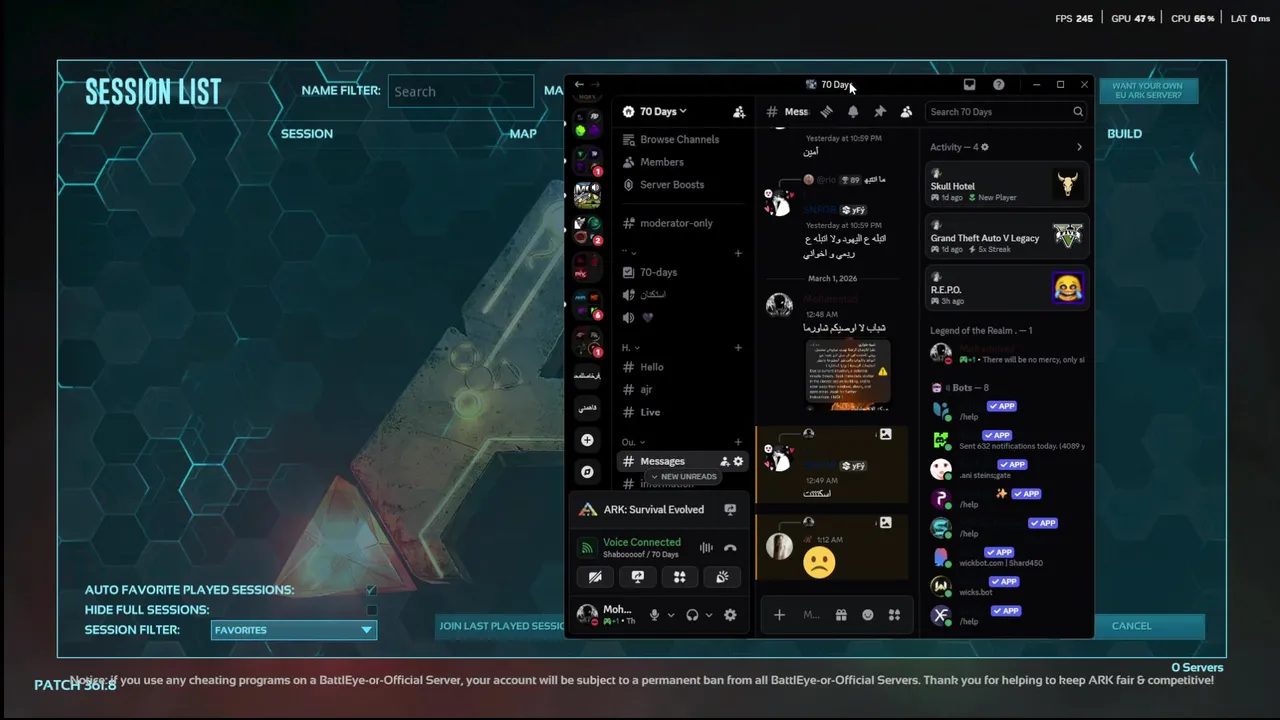Click Join Last Played Session button
This screenshot has width=1280, height=720.
click(501, 626)
